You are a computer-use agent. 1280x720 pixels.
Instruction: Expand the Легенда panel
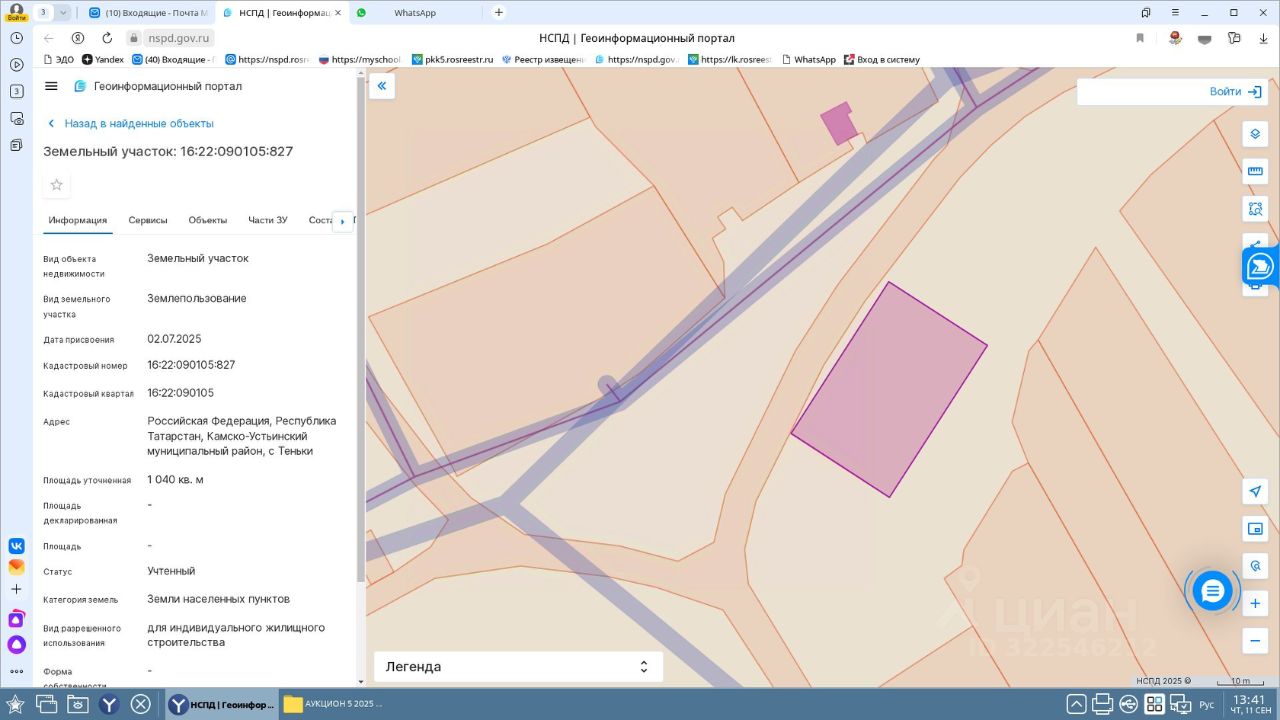(518, 667)
